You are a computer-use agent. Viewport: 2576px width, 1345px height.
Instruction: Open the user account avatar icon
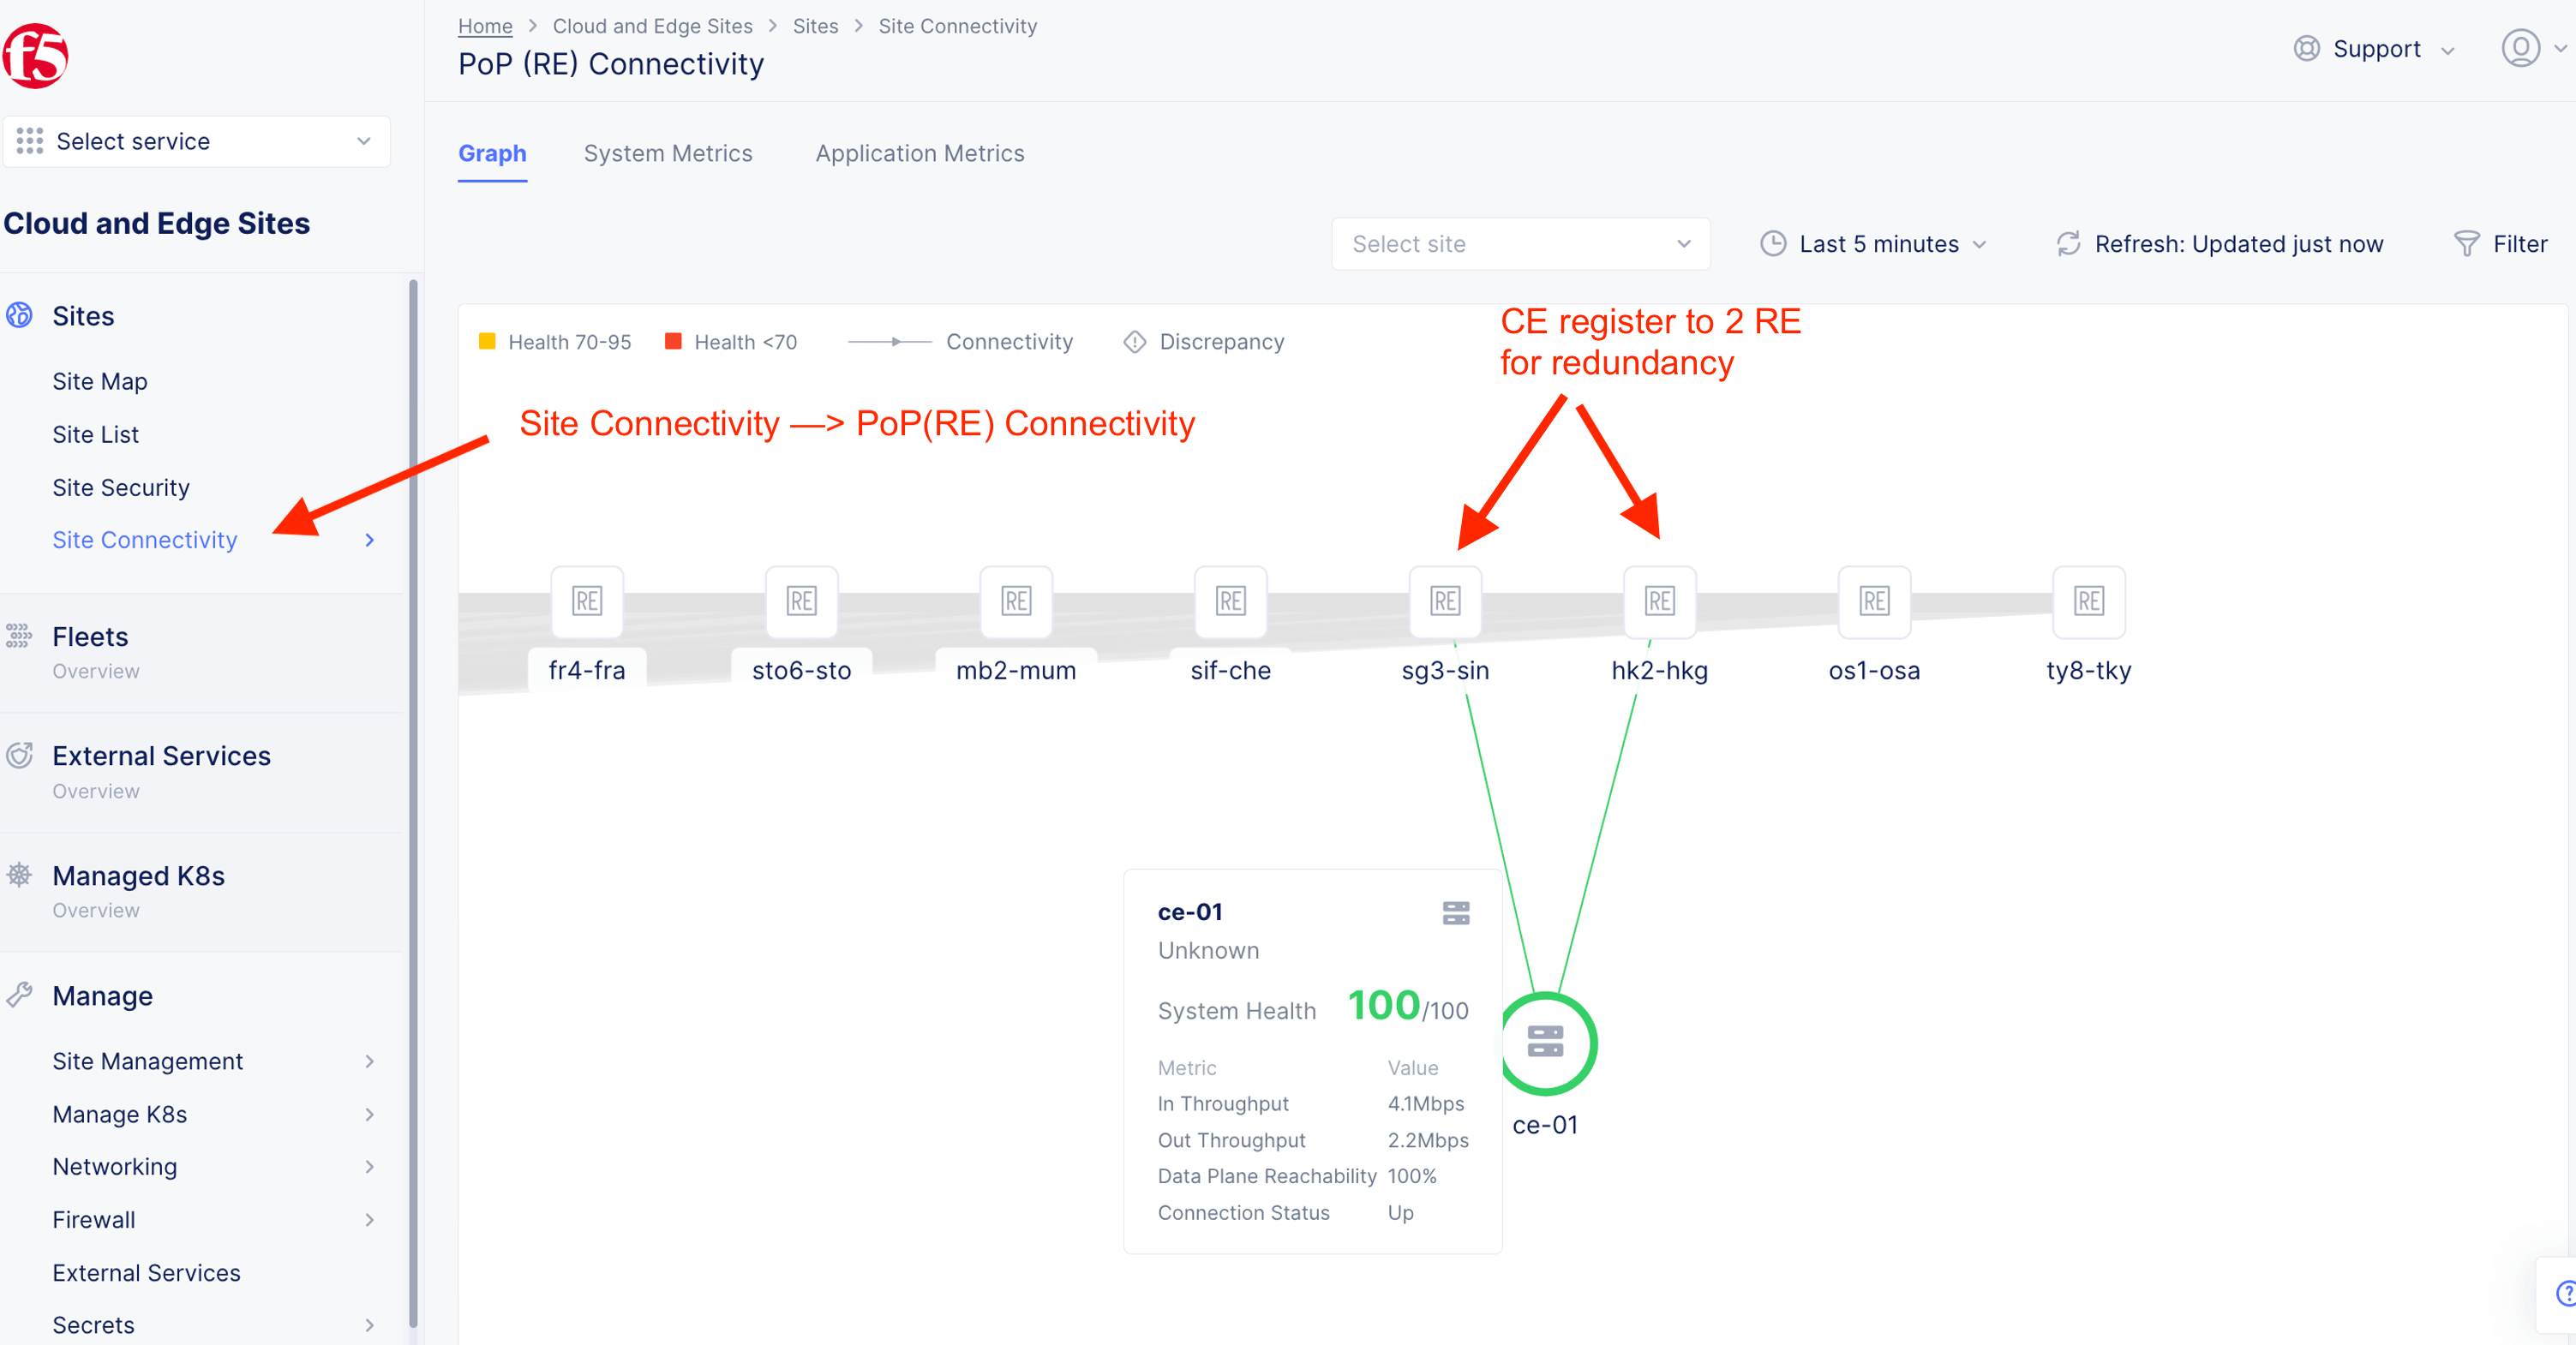click(2520, 48)
